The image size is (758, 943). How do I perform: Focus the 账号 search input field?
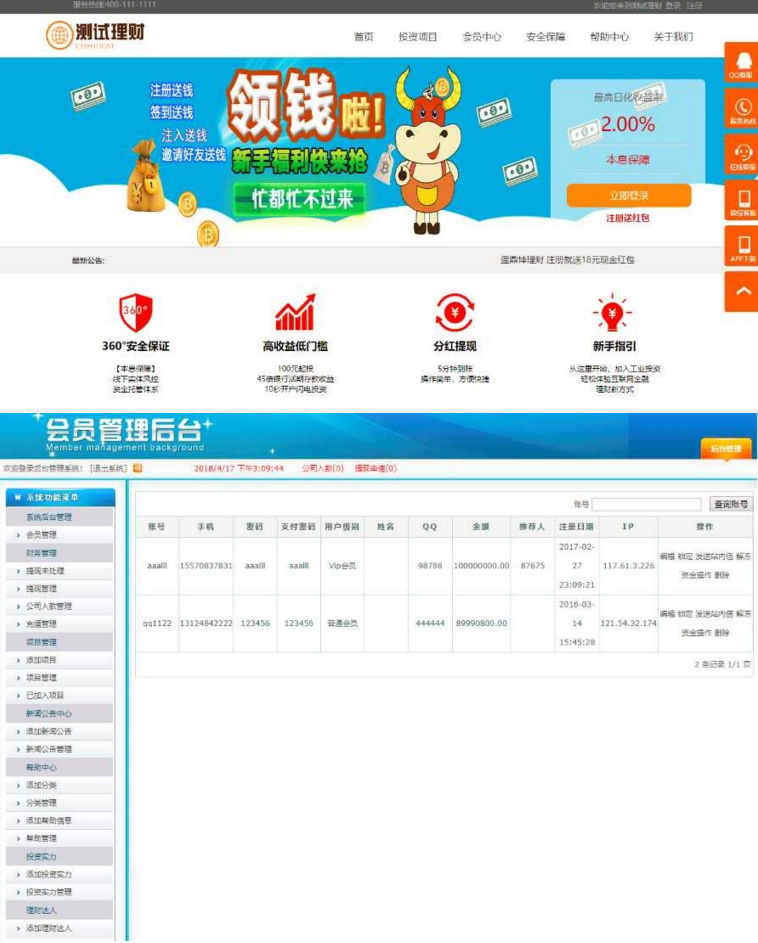[x=646, y=504]
